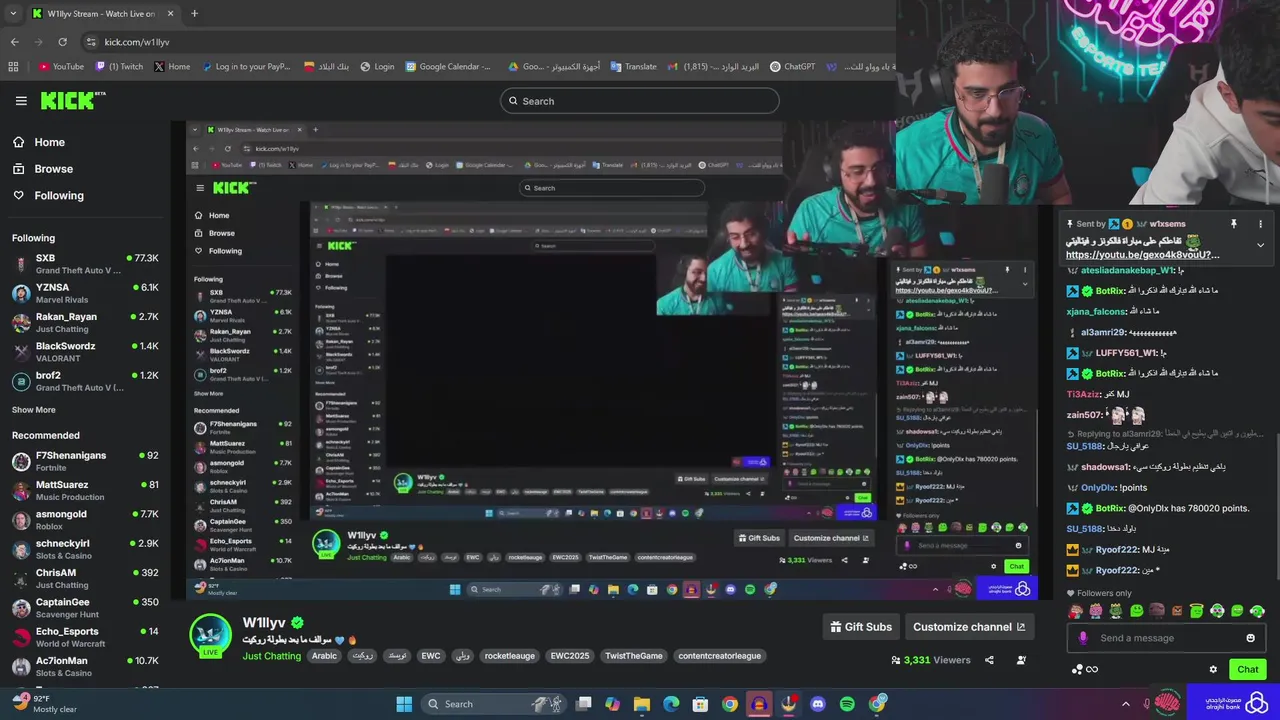Open Rakan_Rayan channel
This screenshot has width=1280, height=720.
(x=85, y=322)
